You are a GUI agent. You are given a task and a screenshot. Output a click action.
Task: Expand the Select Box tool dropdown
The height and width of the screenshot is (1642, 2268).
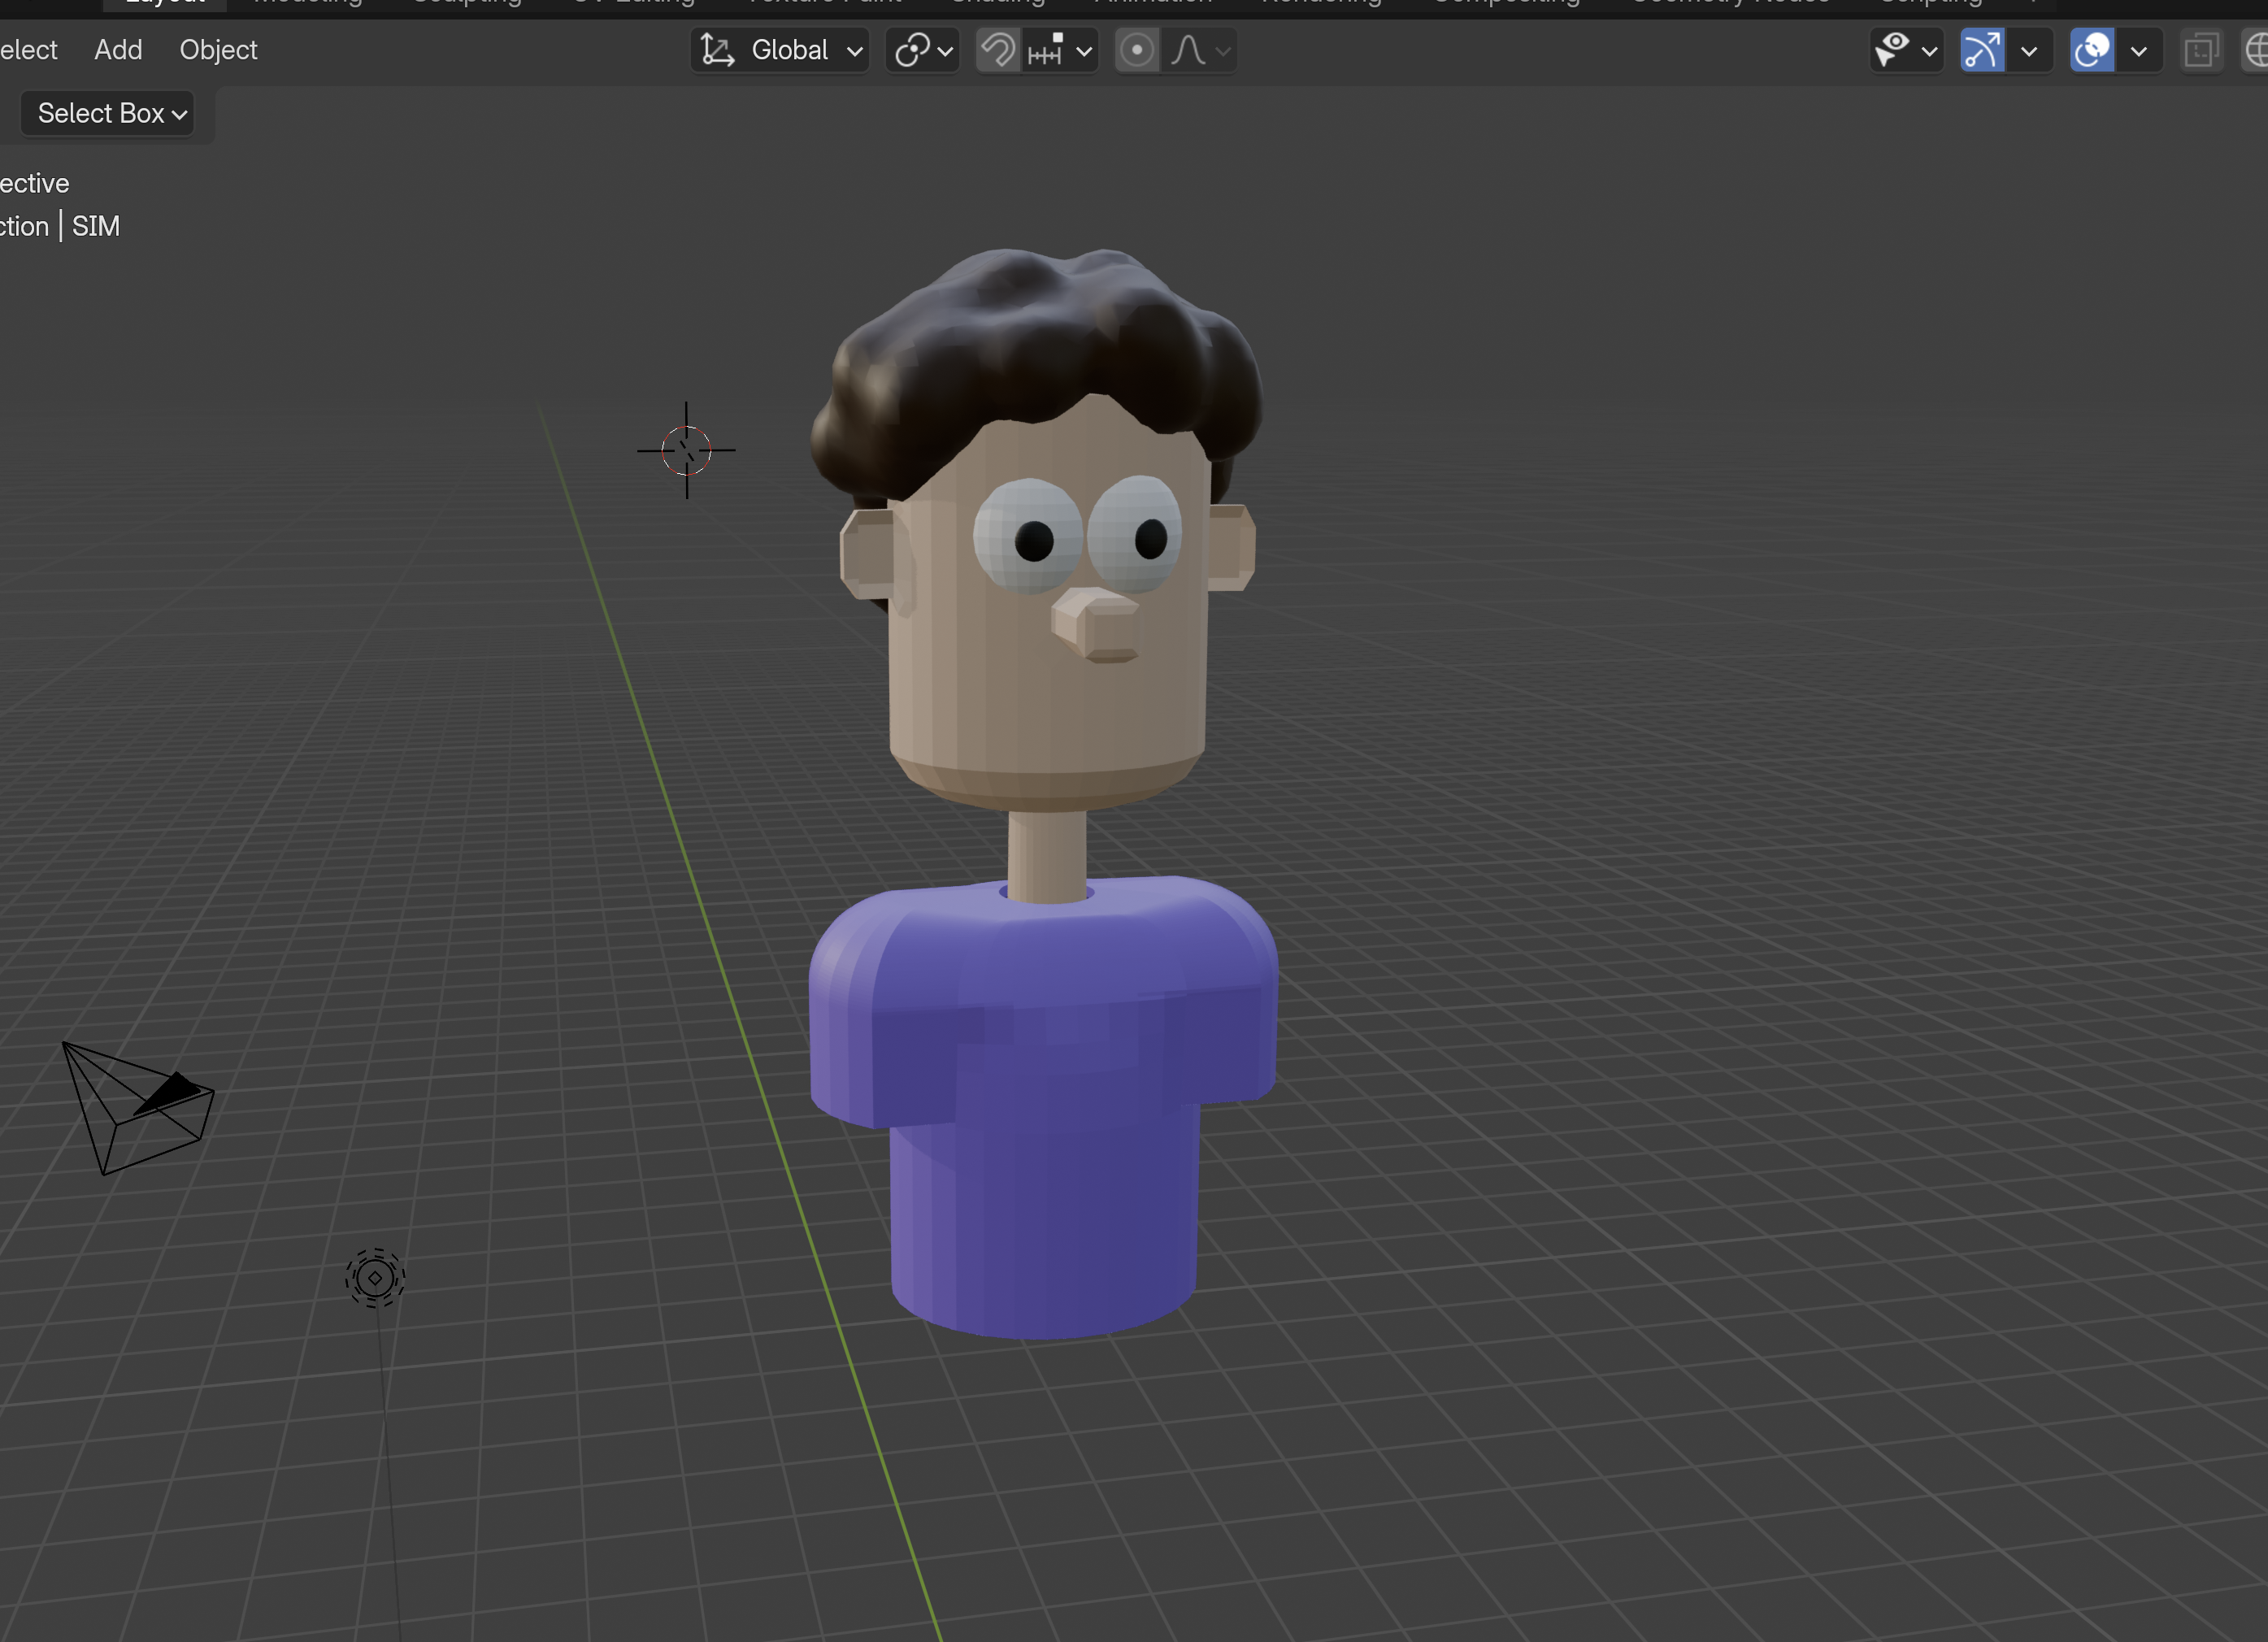click(108, 114)
